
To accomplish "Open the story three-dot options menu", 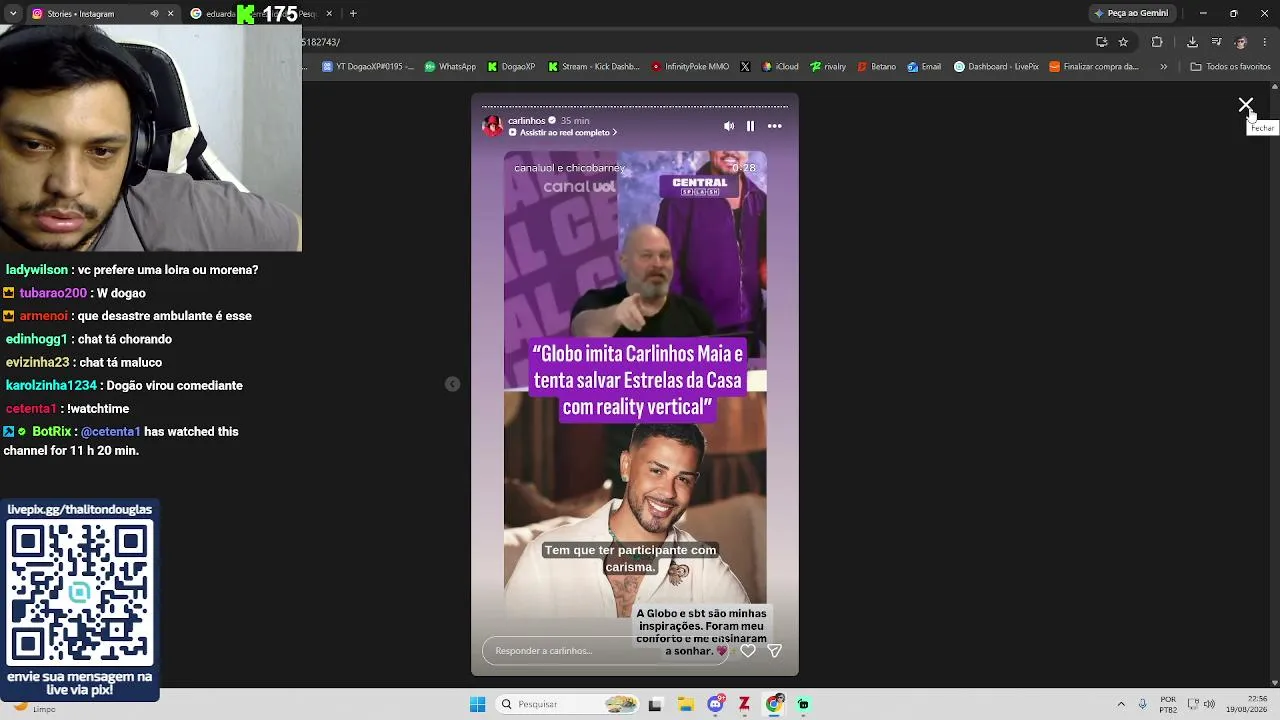I will pyautogui.click(x=775, y=126).
